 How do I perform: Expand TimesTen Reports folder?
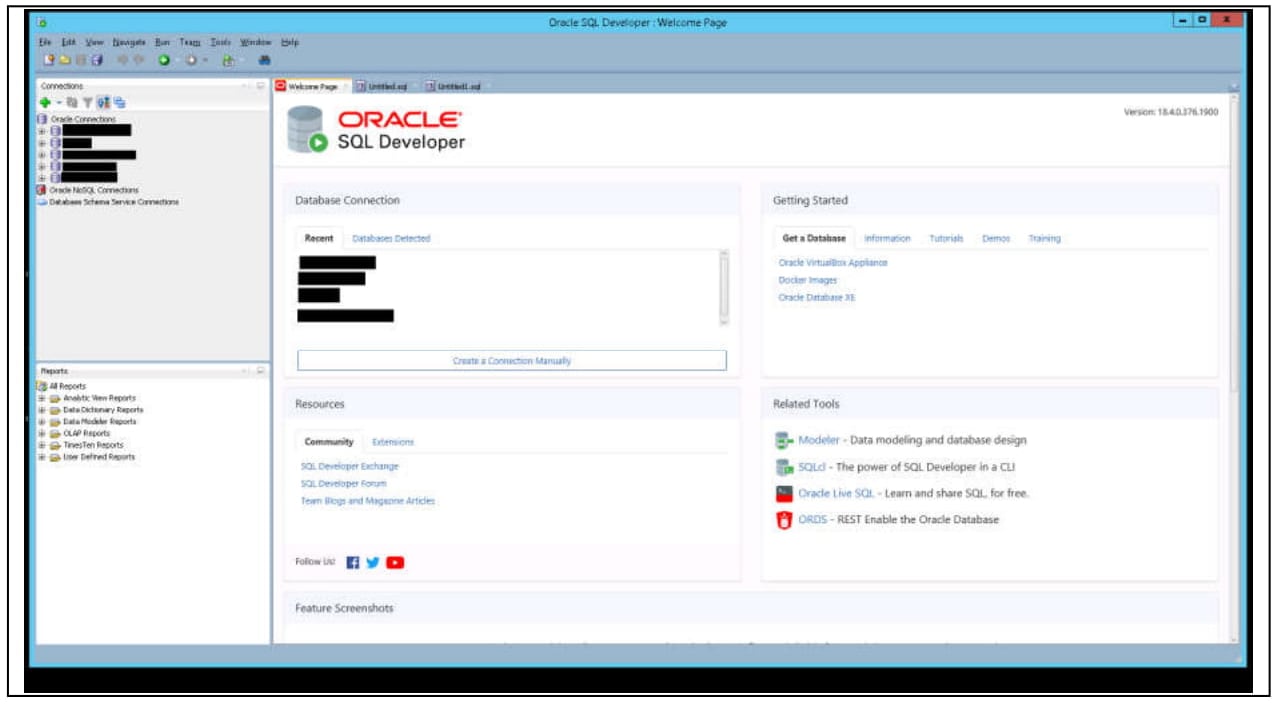point(42,445)
